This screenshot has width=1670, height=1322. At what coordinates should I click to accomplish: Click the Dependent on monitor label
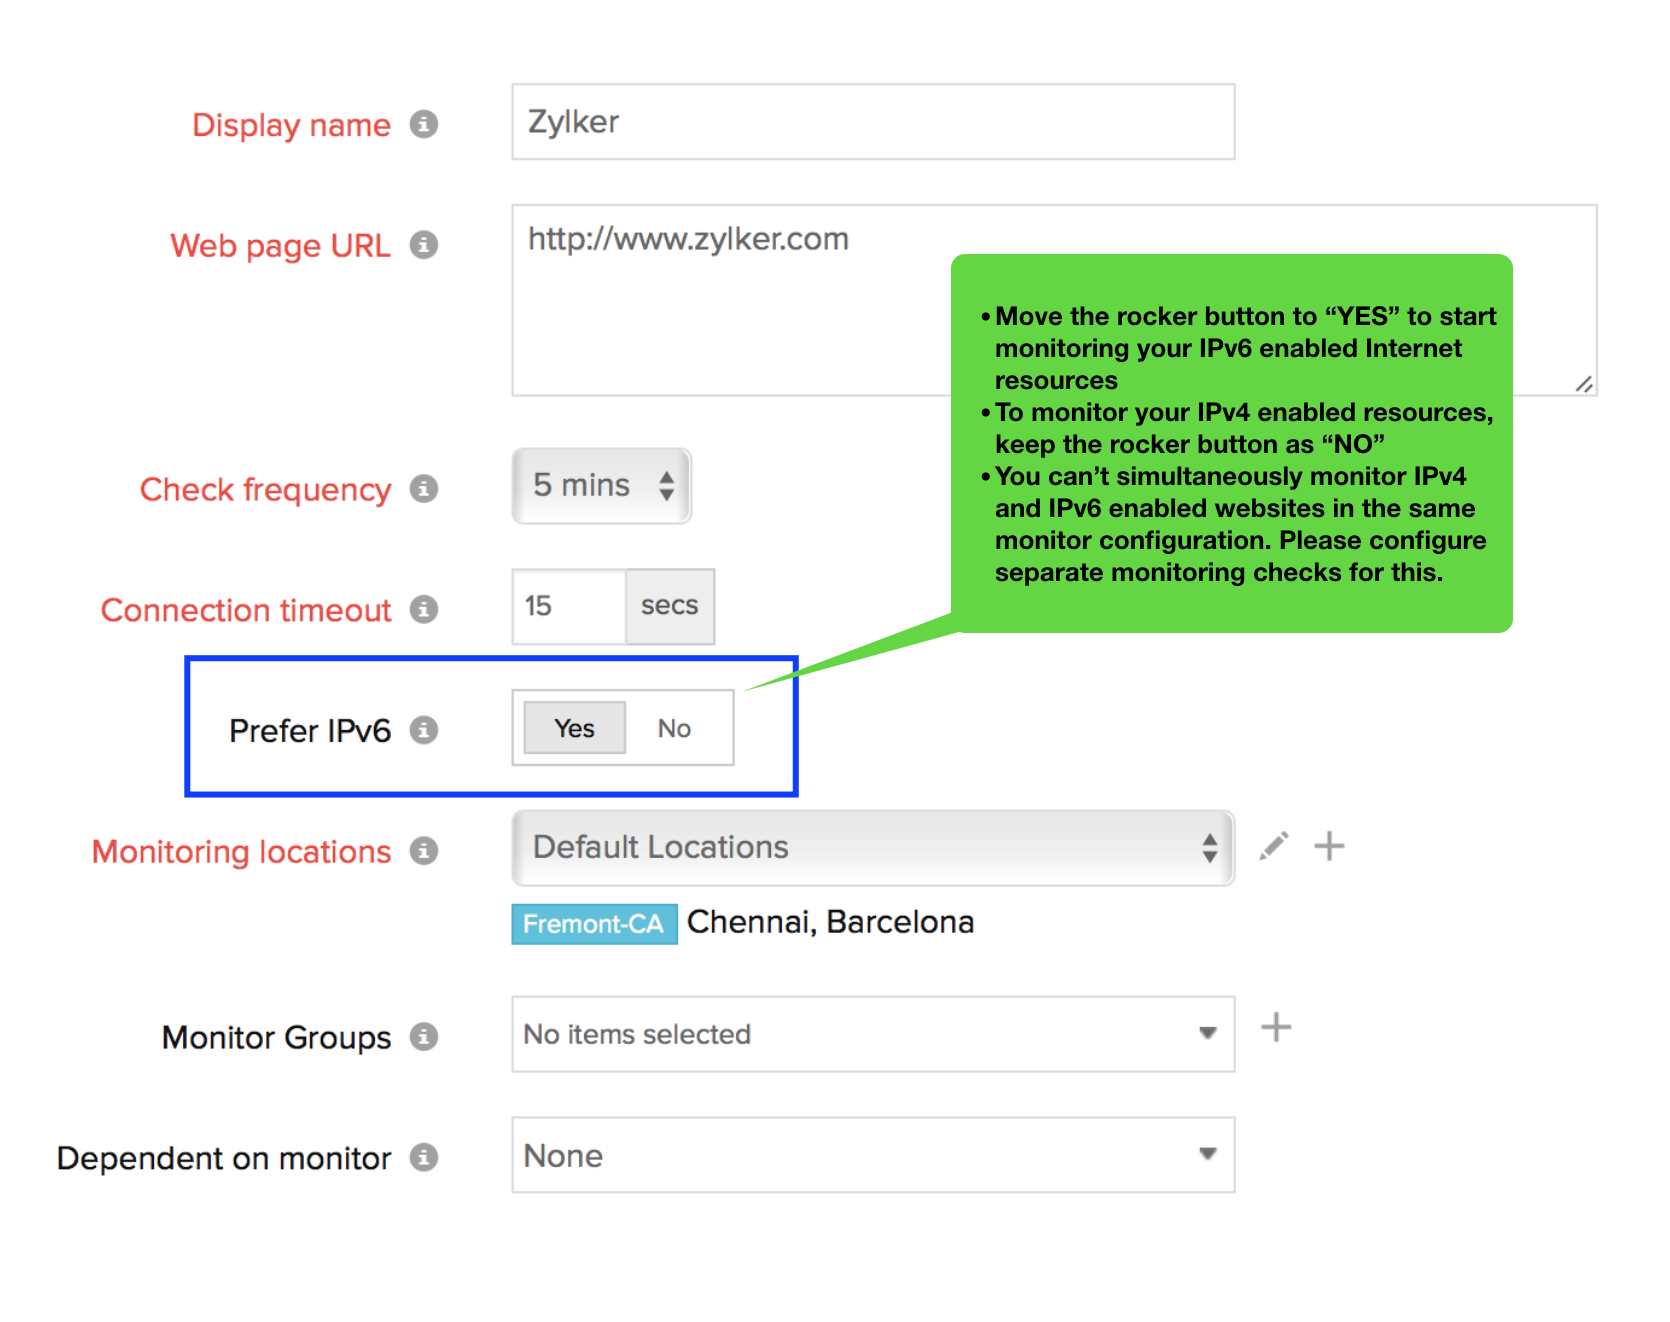(x=224, y=1158)
